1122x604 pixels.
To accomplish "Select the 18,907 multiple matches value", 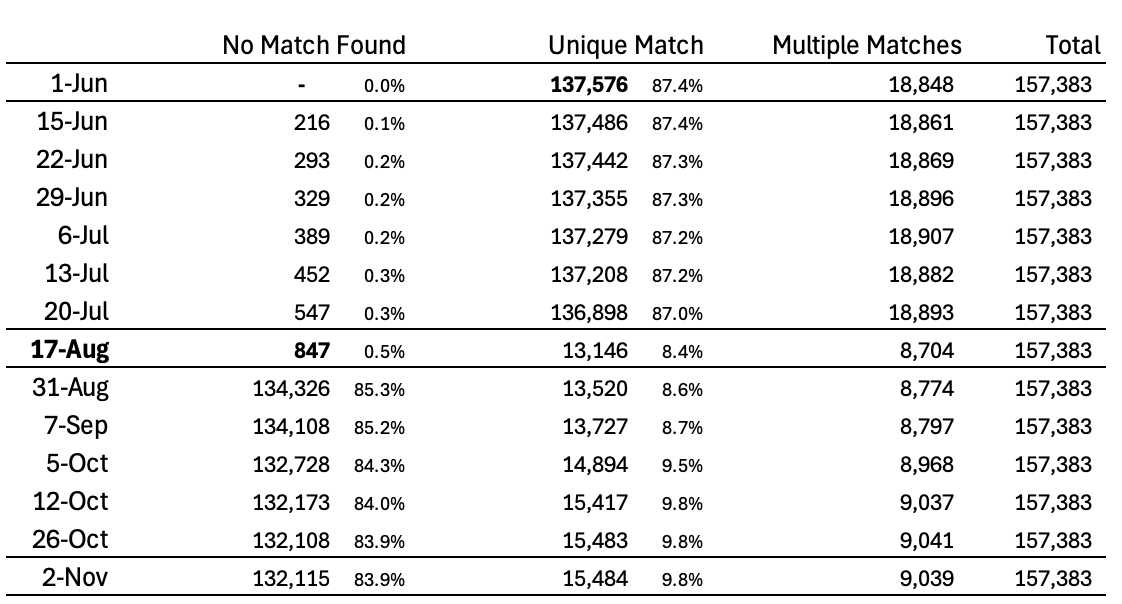I will click(x=922, y=236).
